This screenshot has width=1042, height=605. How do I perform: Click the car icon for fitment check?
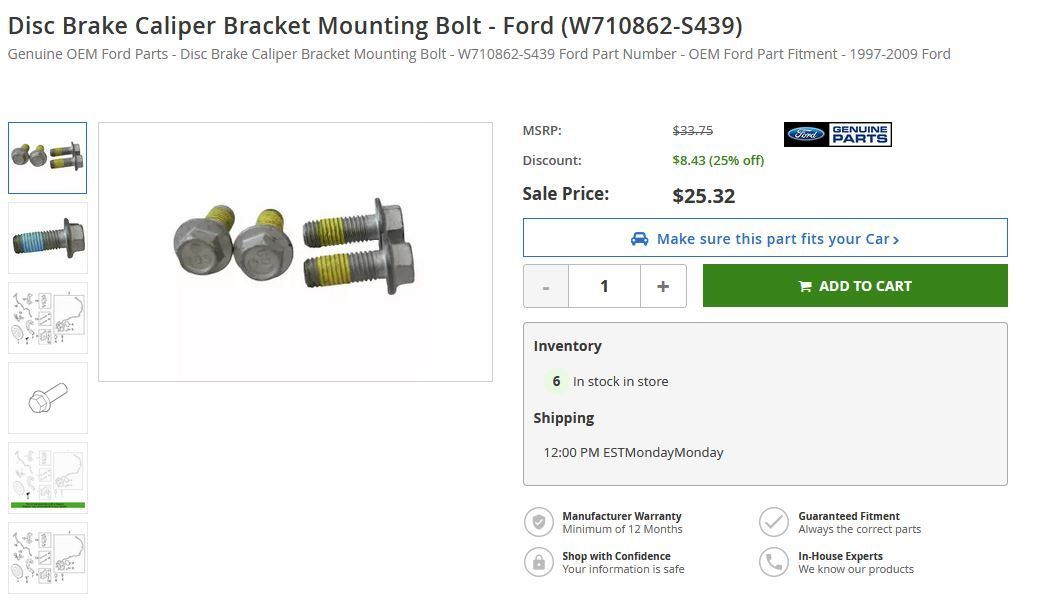(639, 237)
